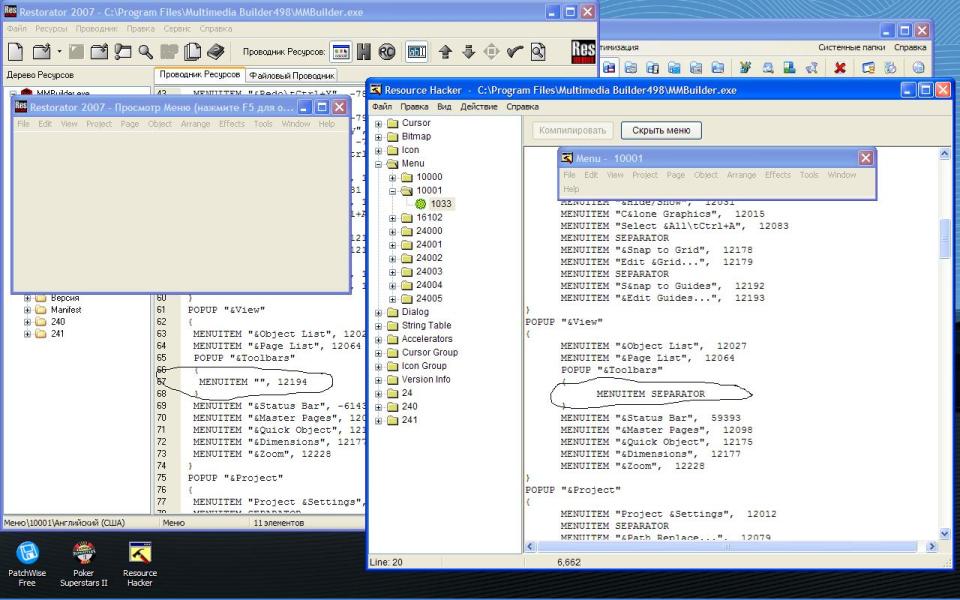Click the Компилировать button

click(x=572, y=130)
